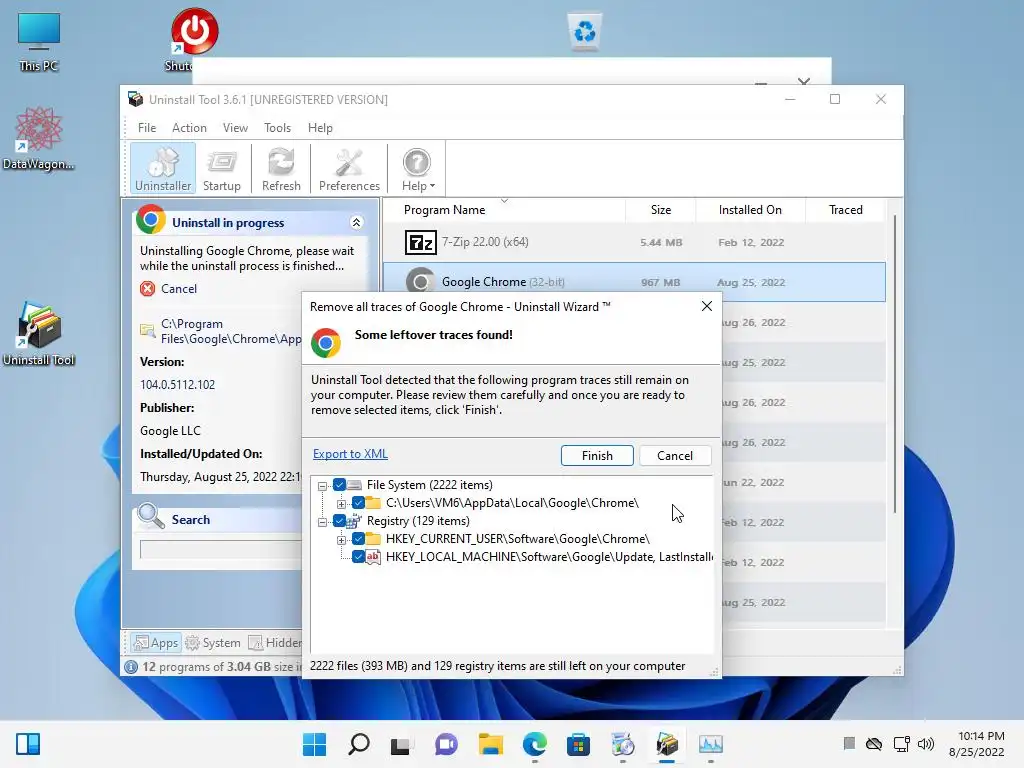The image size is (1024, 768).
Task: Open the Recycle Bin on desktop
Action: point(584,31)
